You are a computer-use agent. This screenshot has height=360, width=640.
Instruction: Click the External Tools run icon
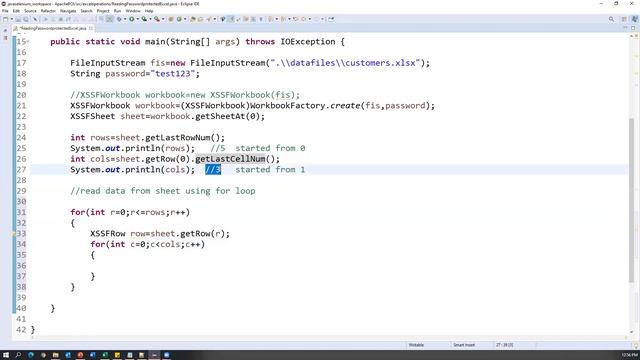point(157,19)
